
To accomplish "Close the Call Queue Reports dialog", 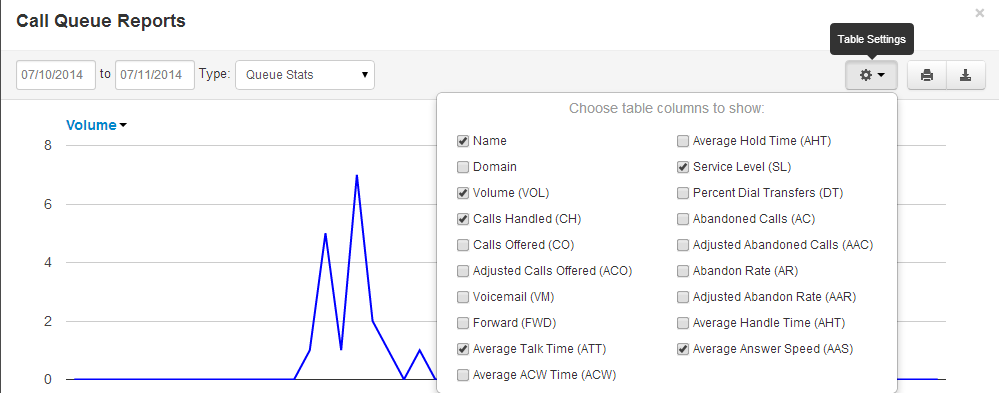I will pos(980,13).
